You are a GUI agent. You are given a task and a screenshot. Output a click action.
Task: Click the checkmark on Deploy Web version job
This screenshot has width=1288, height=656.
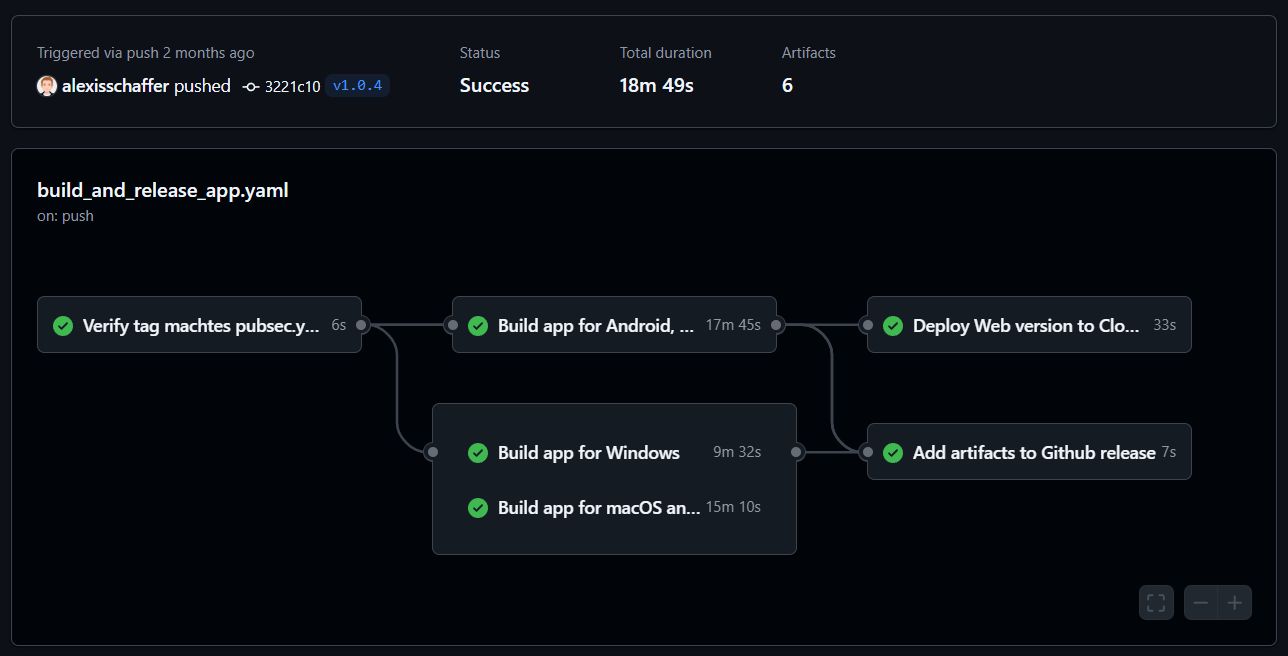click(892, 325)
